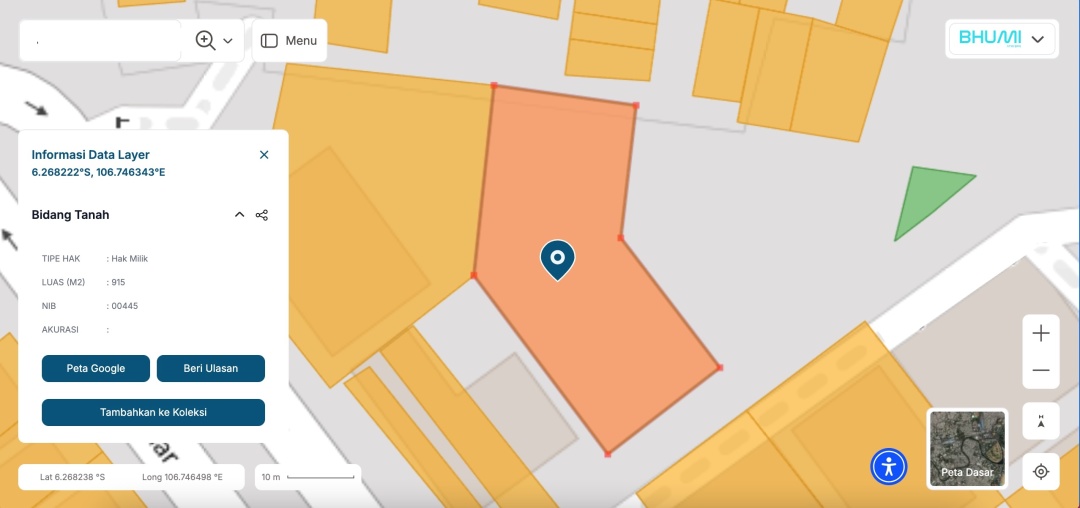Click the Lat/Long coordinates readout
Viewport: 1080px width, 508px height.
tap(131, 477)
